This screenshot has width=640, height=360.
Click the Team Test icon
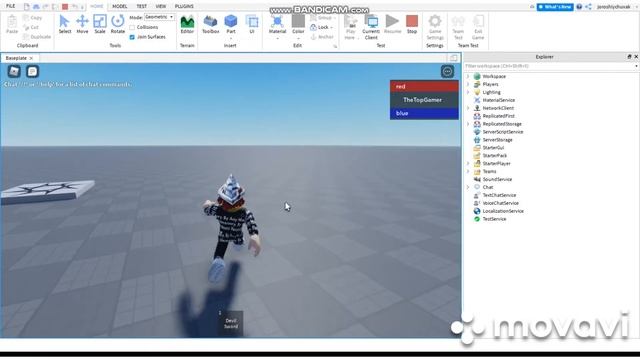pos(458,27)
